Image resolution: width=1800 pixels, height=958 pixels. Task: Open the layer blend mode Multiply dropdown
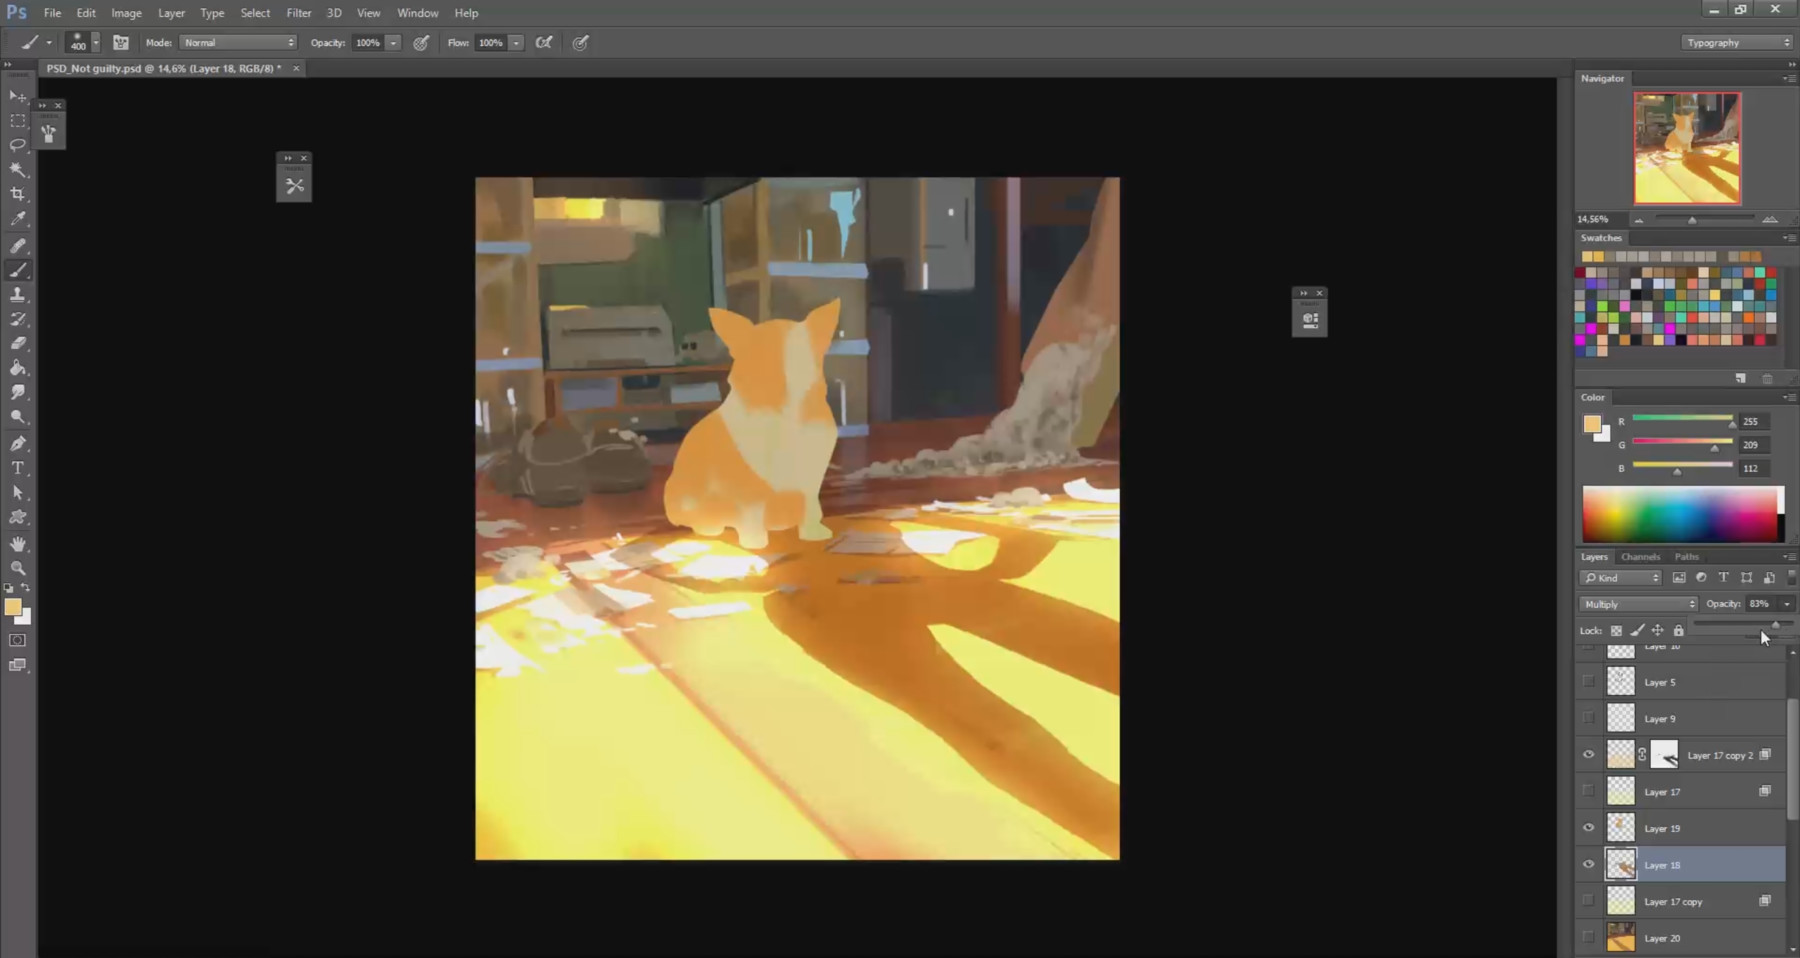(1638, 604)
